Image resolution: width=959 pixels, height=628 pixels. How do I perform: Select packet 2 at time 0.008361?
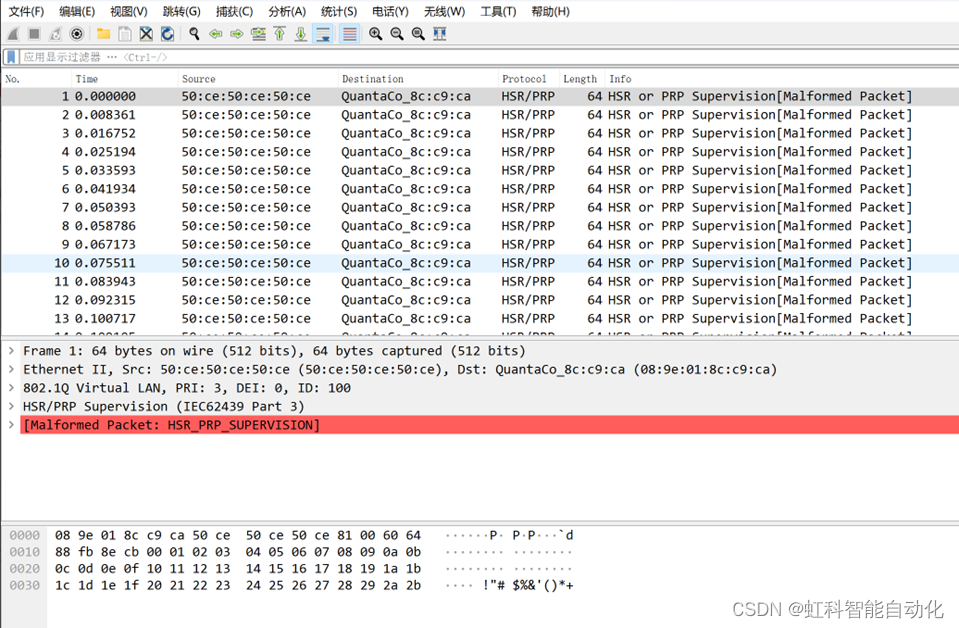point(480,115)
